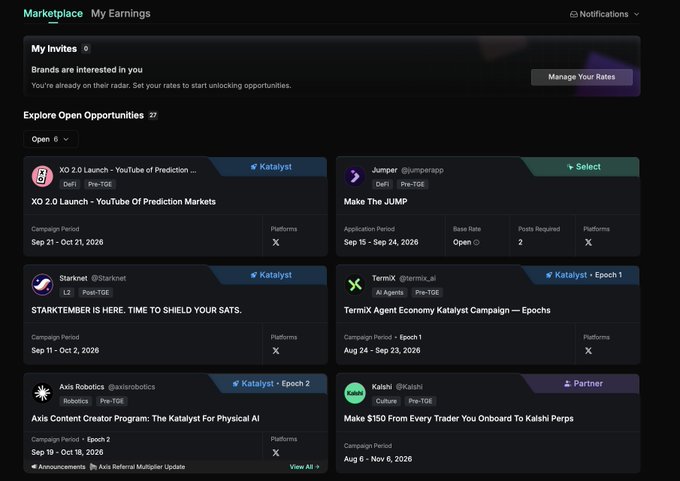This screenshot has width=680, height=481.
Task: Expand the Notifications dropdown
Action: [x=604, y=14]
